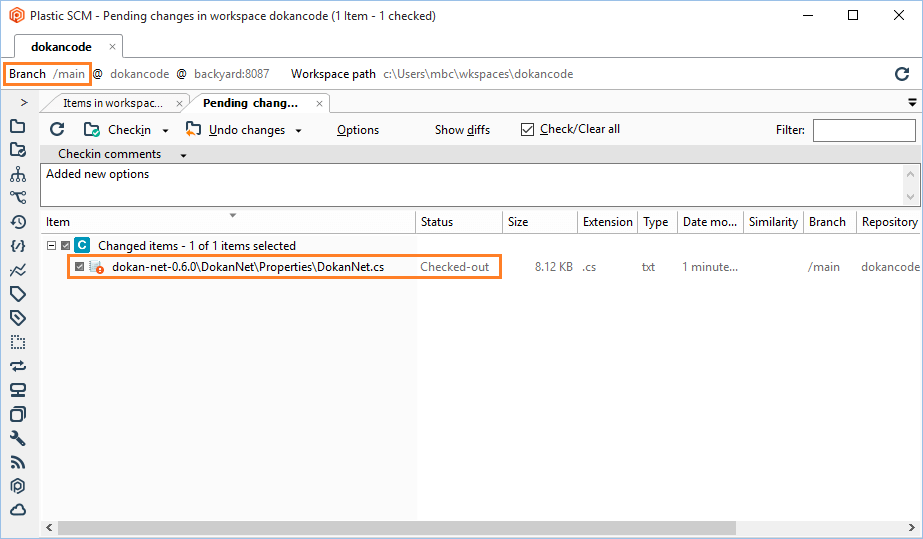Click the Show diffs button
This screenshot has width=923, height=539.
tap(462, 130)
